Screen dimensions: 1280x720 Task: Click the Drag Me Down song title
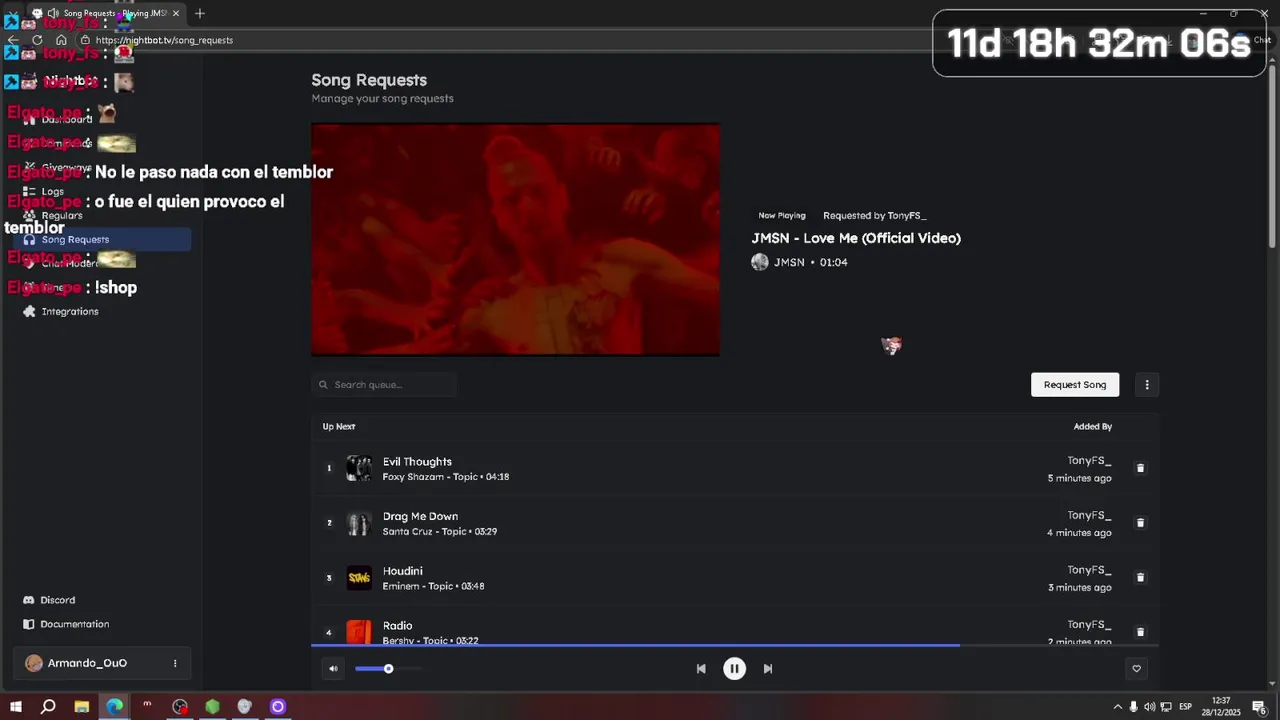[420, 516]
